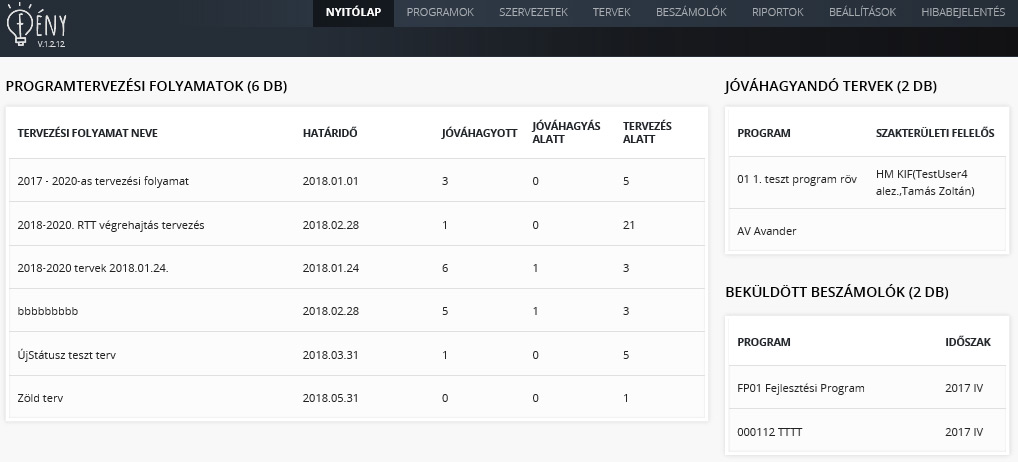Select 2018-2020. RTT végrehajtás tervezés row
The height and width of the screenshot is (462, 1018).
(x=111, y=225)
